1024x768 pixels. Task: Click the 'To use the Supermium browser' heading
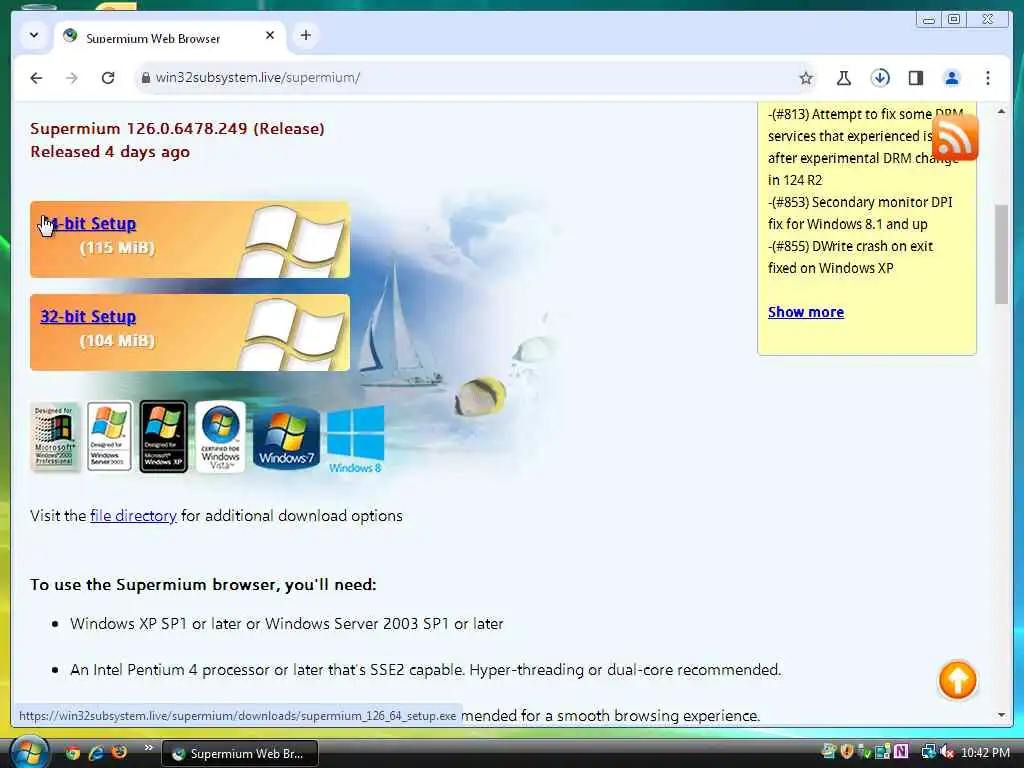(x=203, y=584)
